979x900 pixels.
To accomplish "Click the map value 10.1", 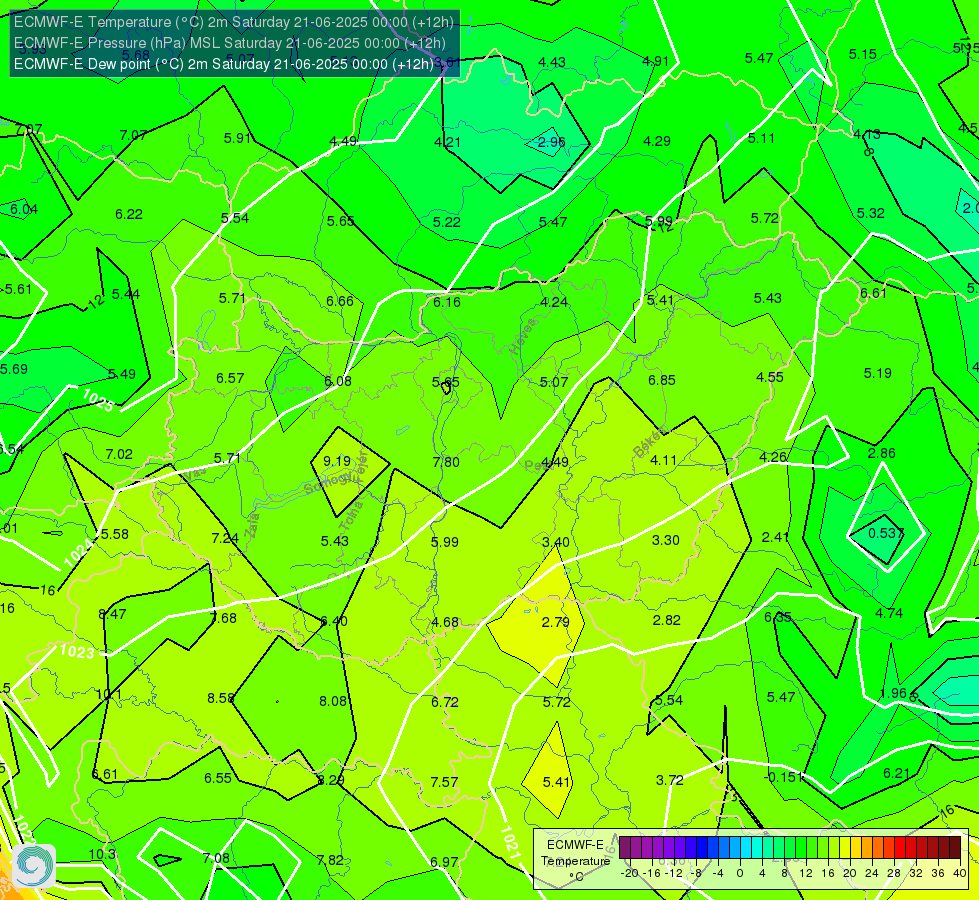I will [108, 694].
